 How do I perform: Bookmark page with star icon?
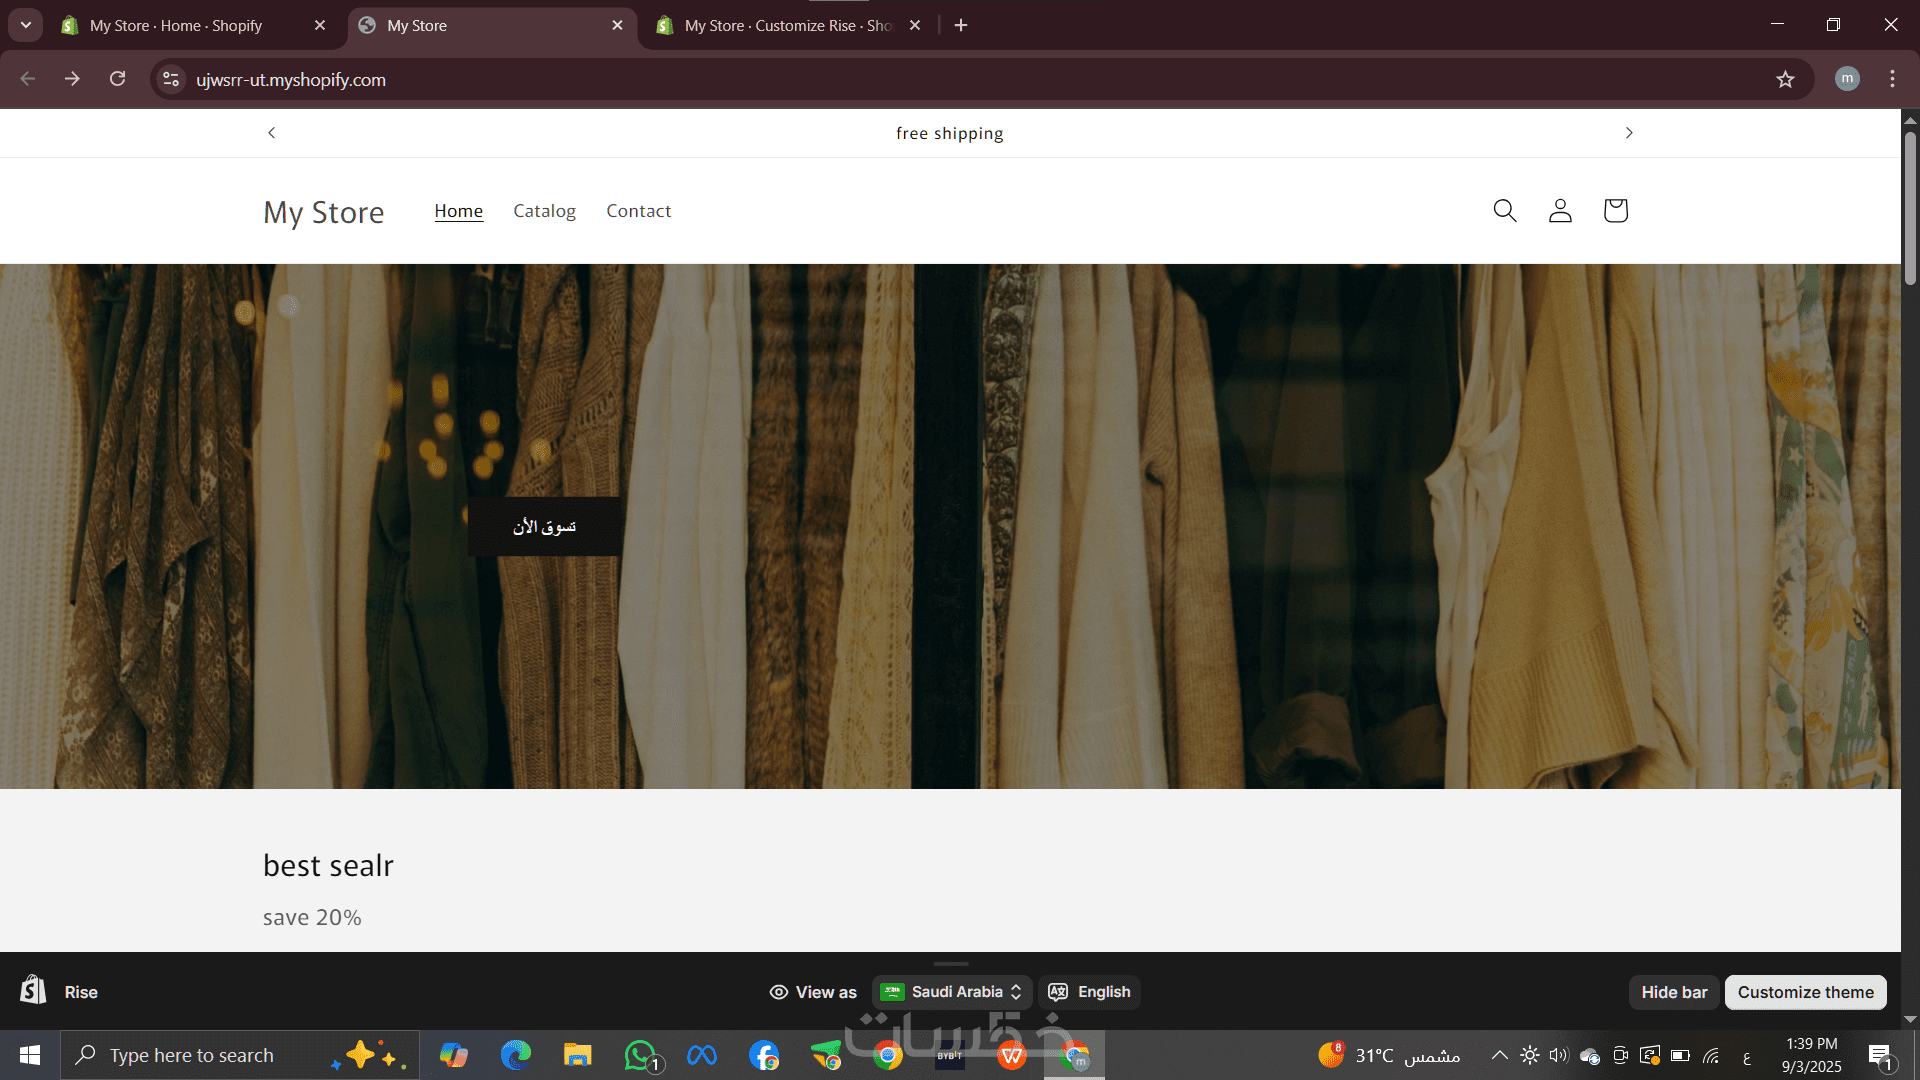(1785, 79)
